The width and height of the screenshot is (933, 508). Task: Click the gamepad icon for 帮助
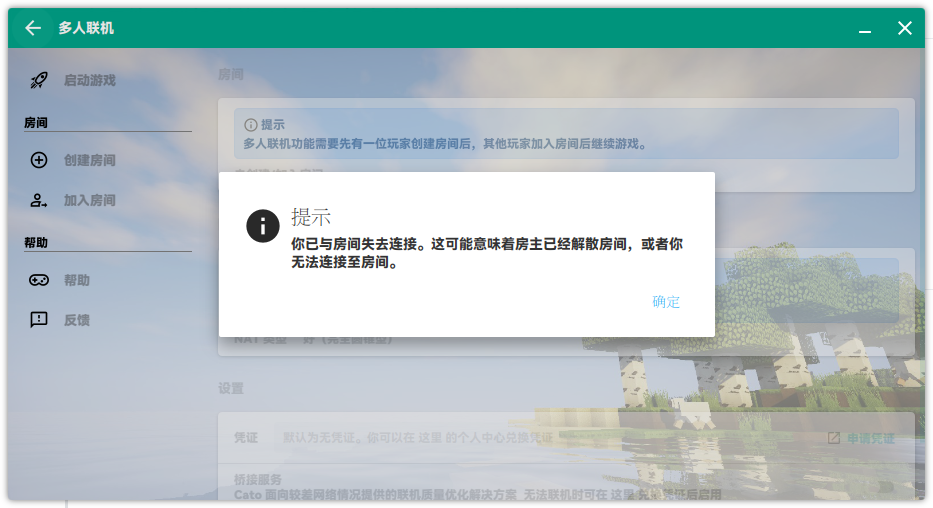(39, 280)
